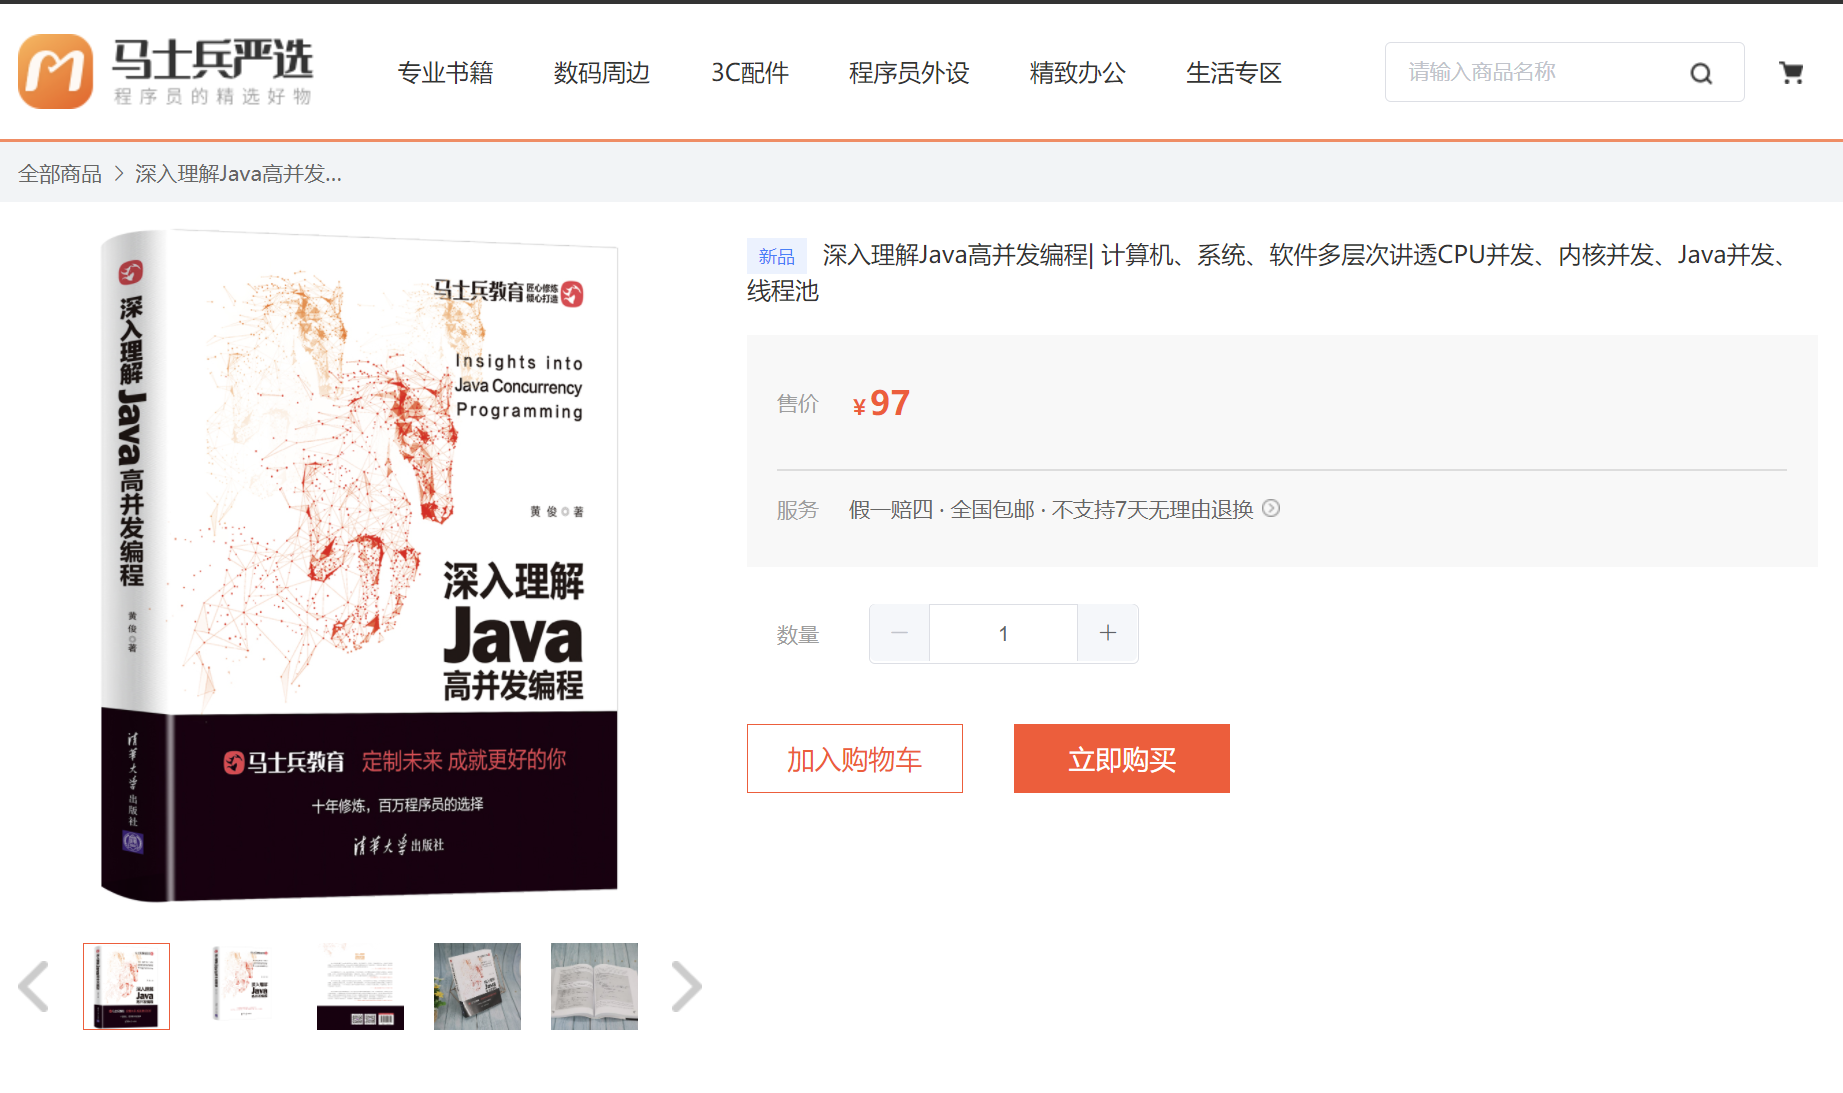
Task: Open the 精致办公 category
Action: (1078, 73)
